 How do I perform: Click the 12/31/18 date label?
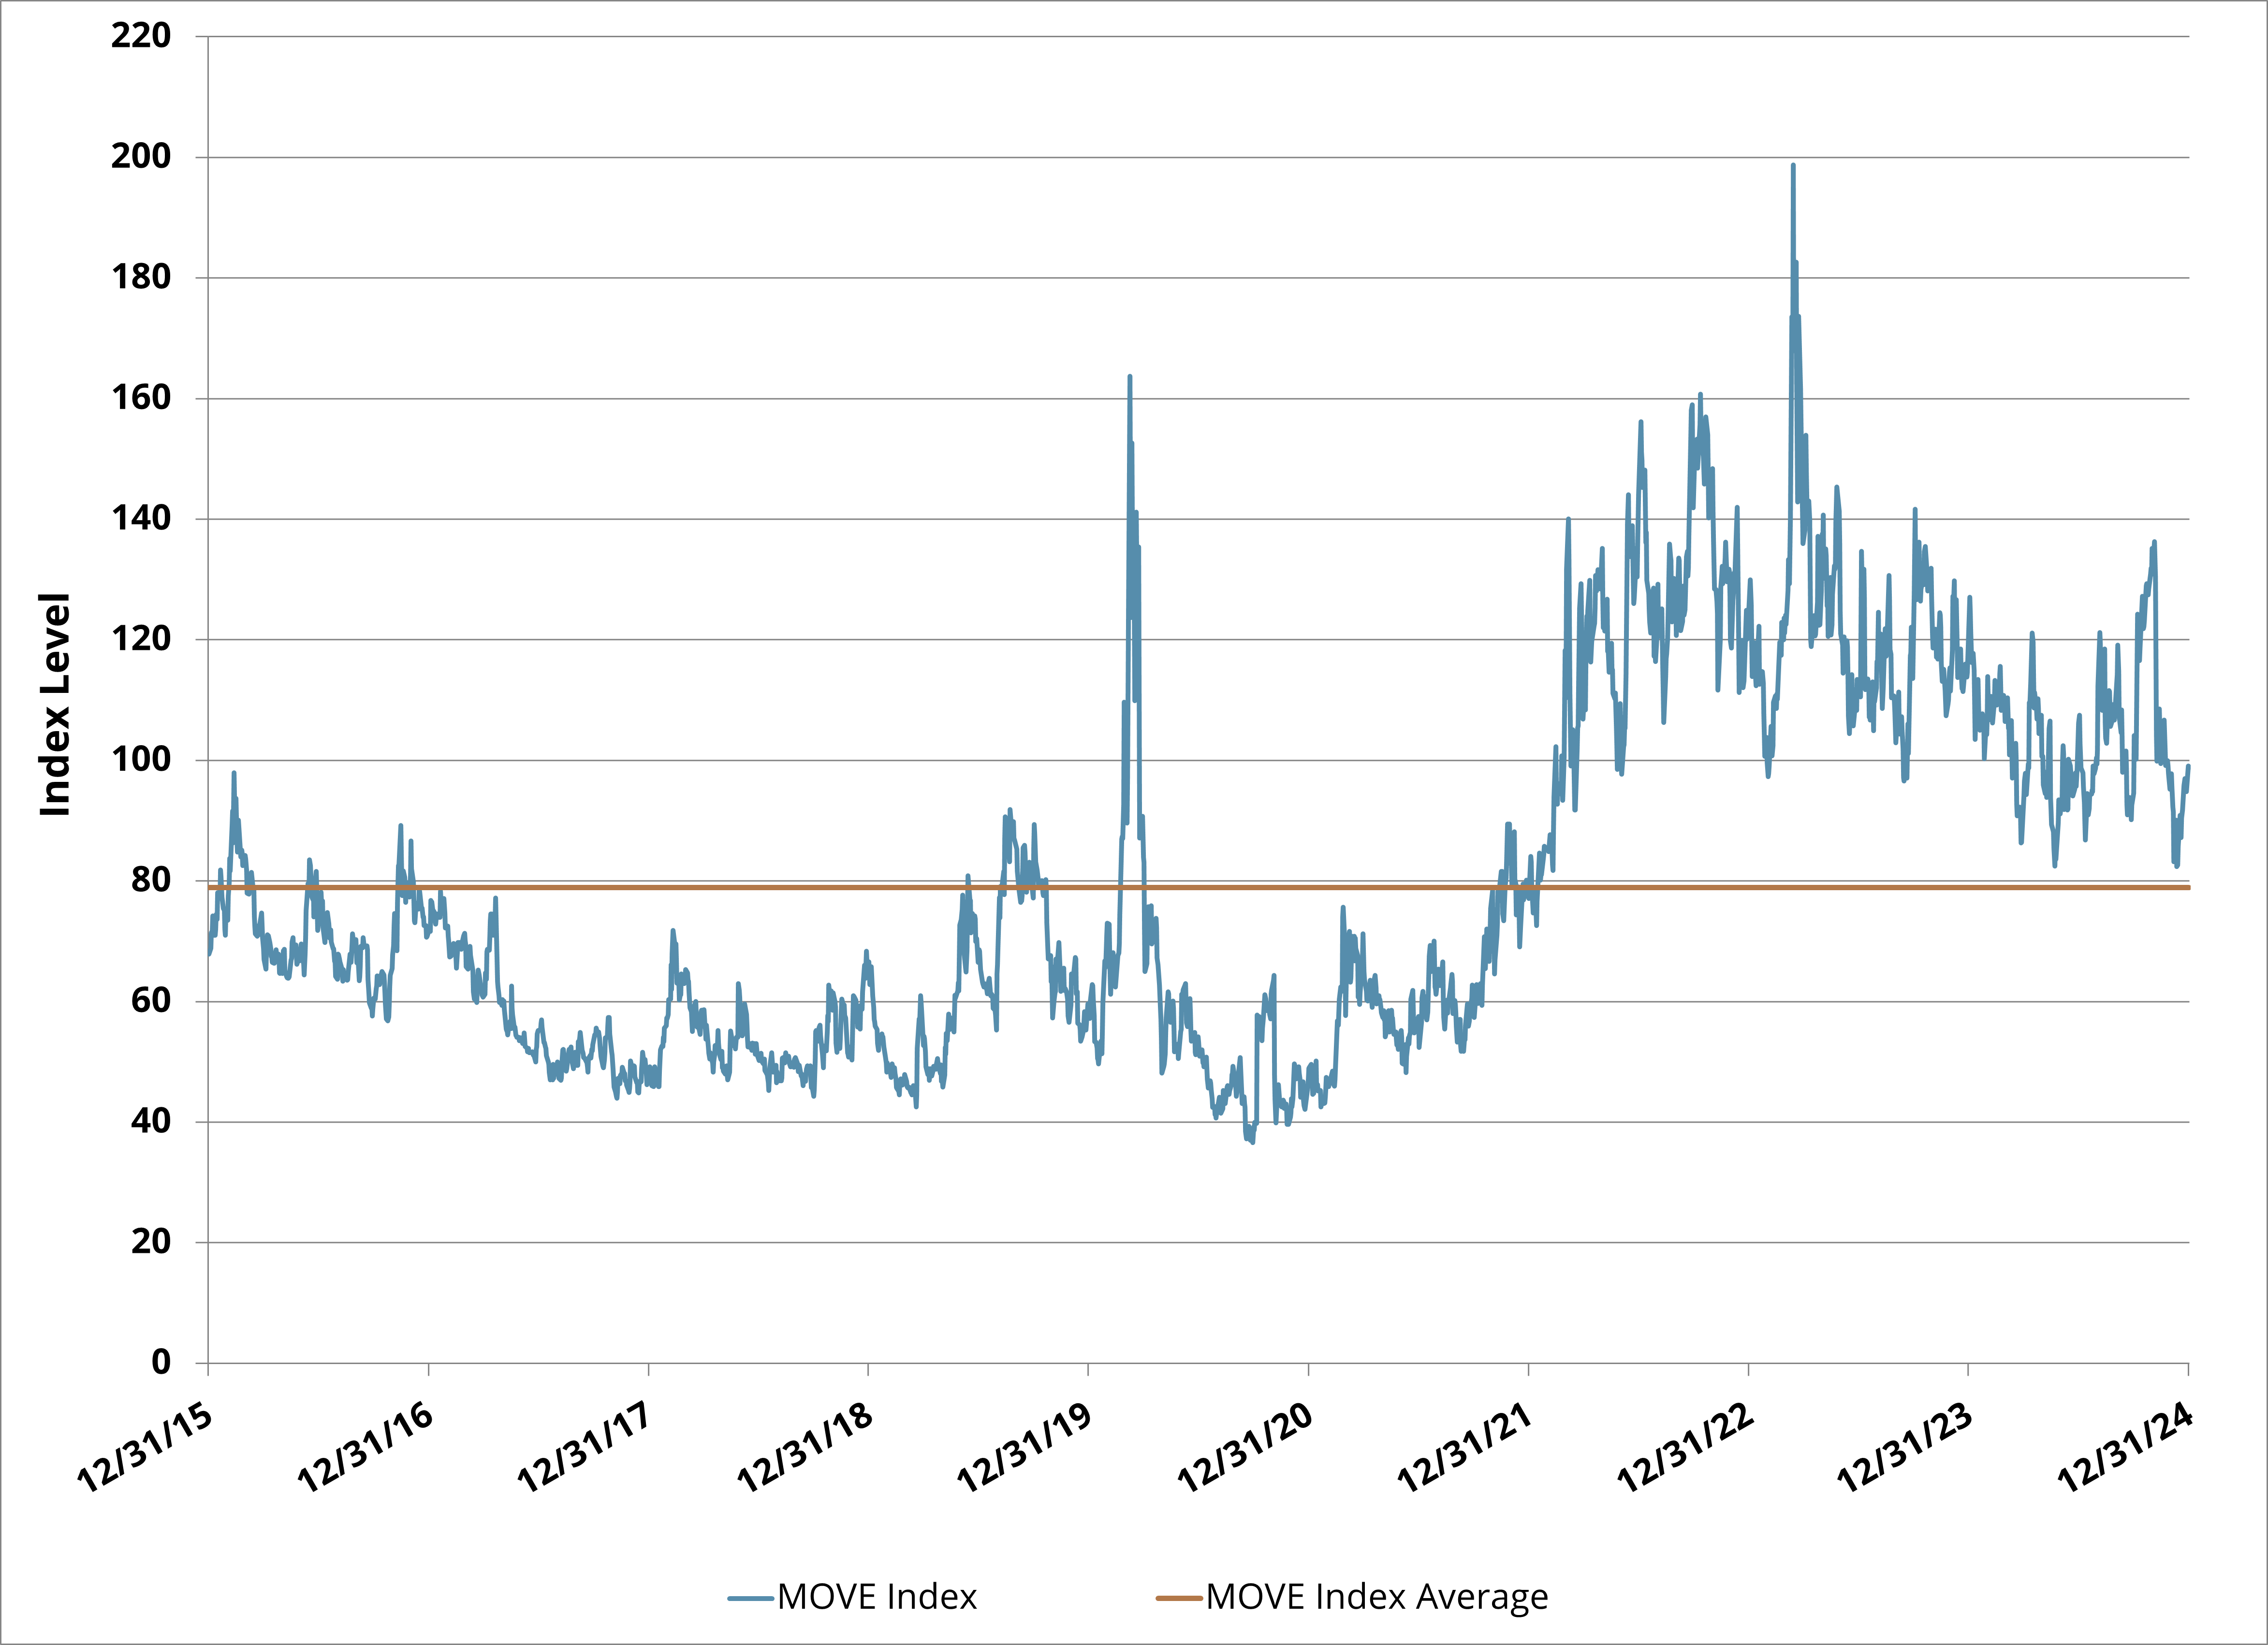806,1448
